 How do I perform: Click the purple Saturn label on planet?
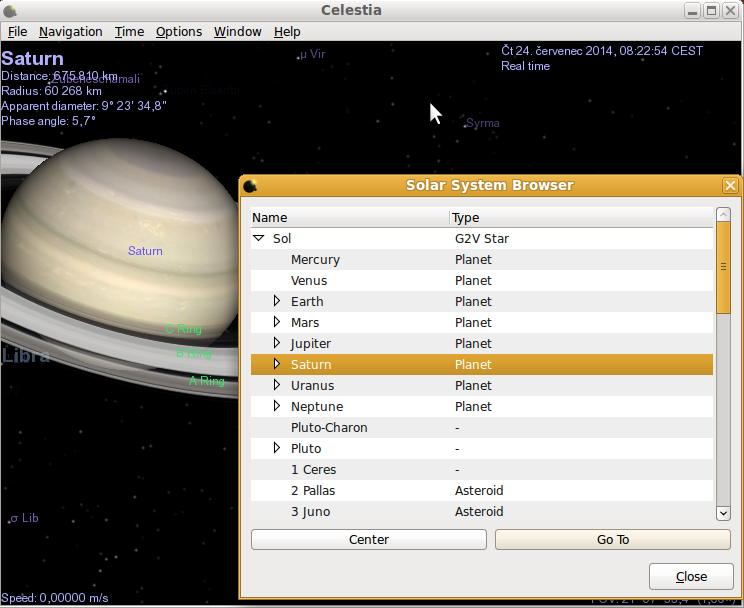tap(145, 251)
